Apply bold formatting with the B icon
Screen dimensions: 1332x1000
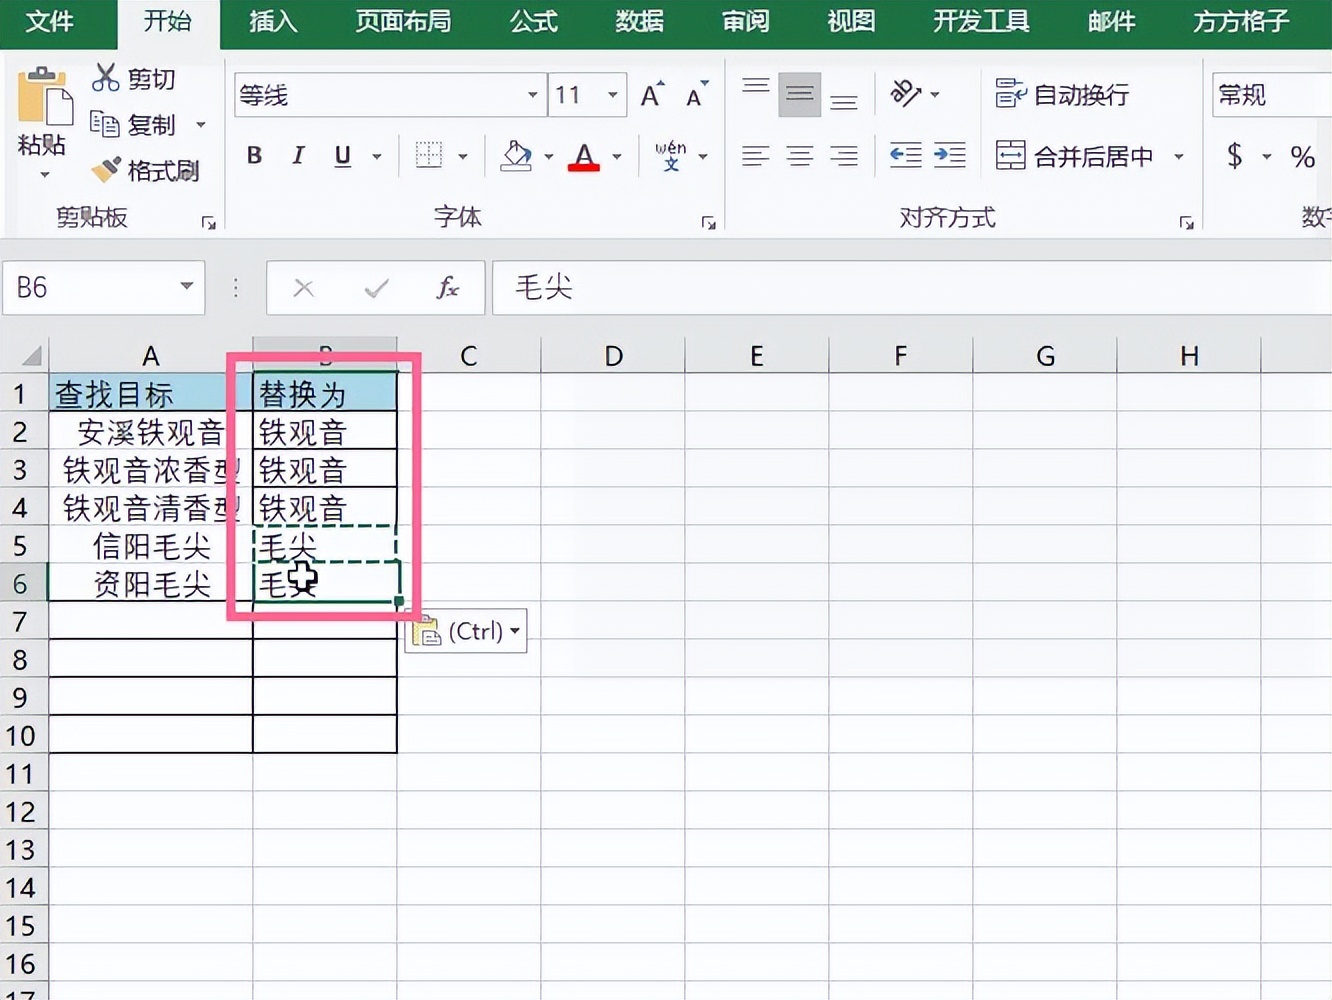pyautogui.click(x=254, y=156)
